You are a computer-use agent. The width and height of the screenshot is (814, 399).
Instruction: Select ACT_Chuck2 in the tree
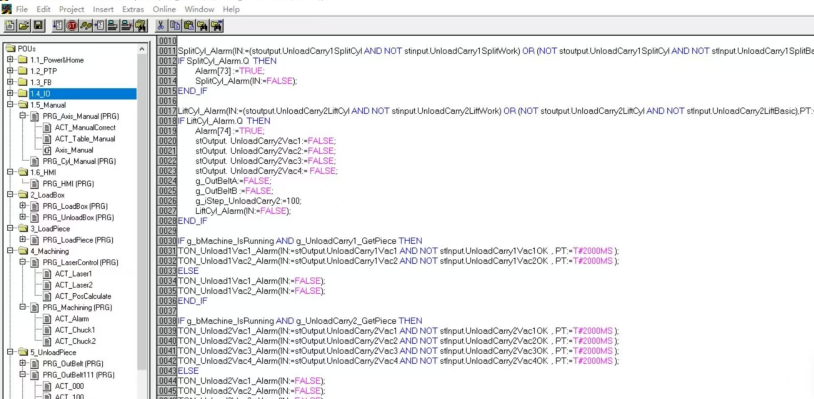click(x=75, y=341)
